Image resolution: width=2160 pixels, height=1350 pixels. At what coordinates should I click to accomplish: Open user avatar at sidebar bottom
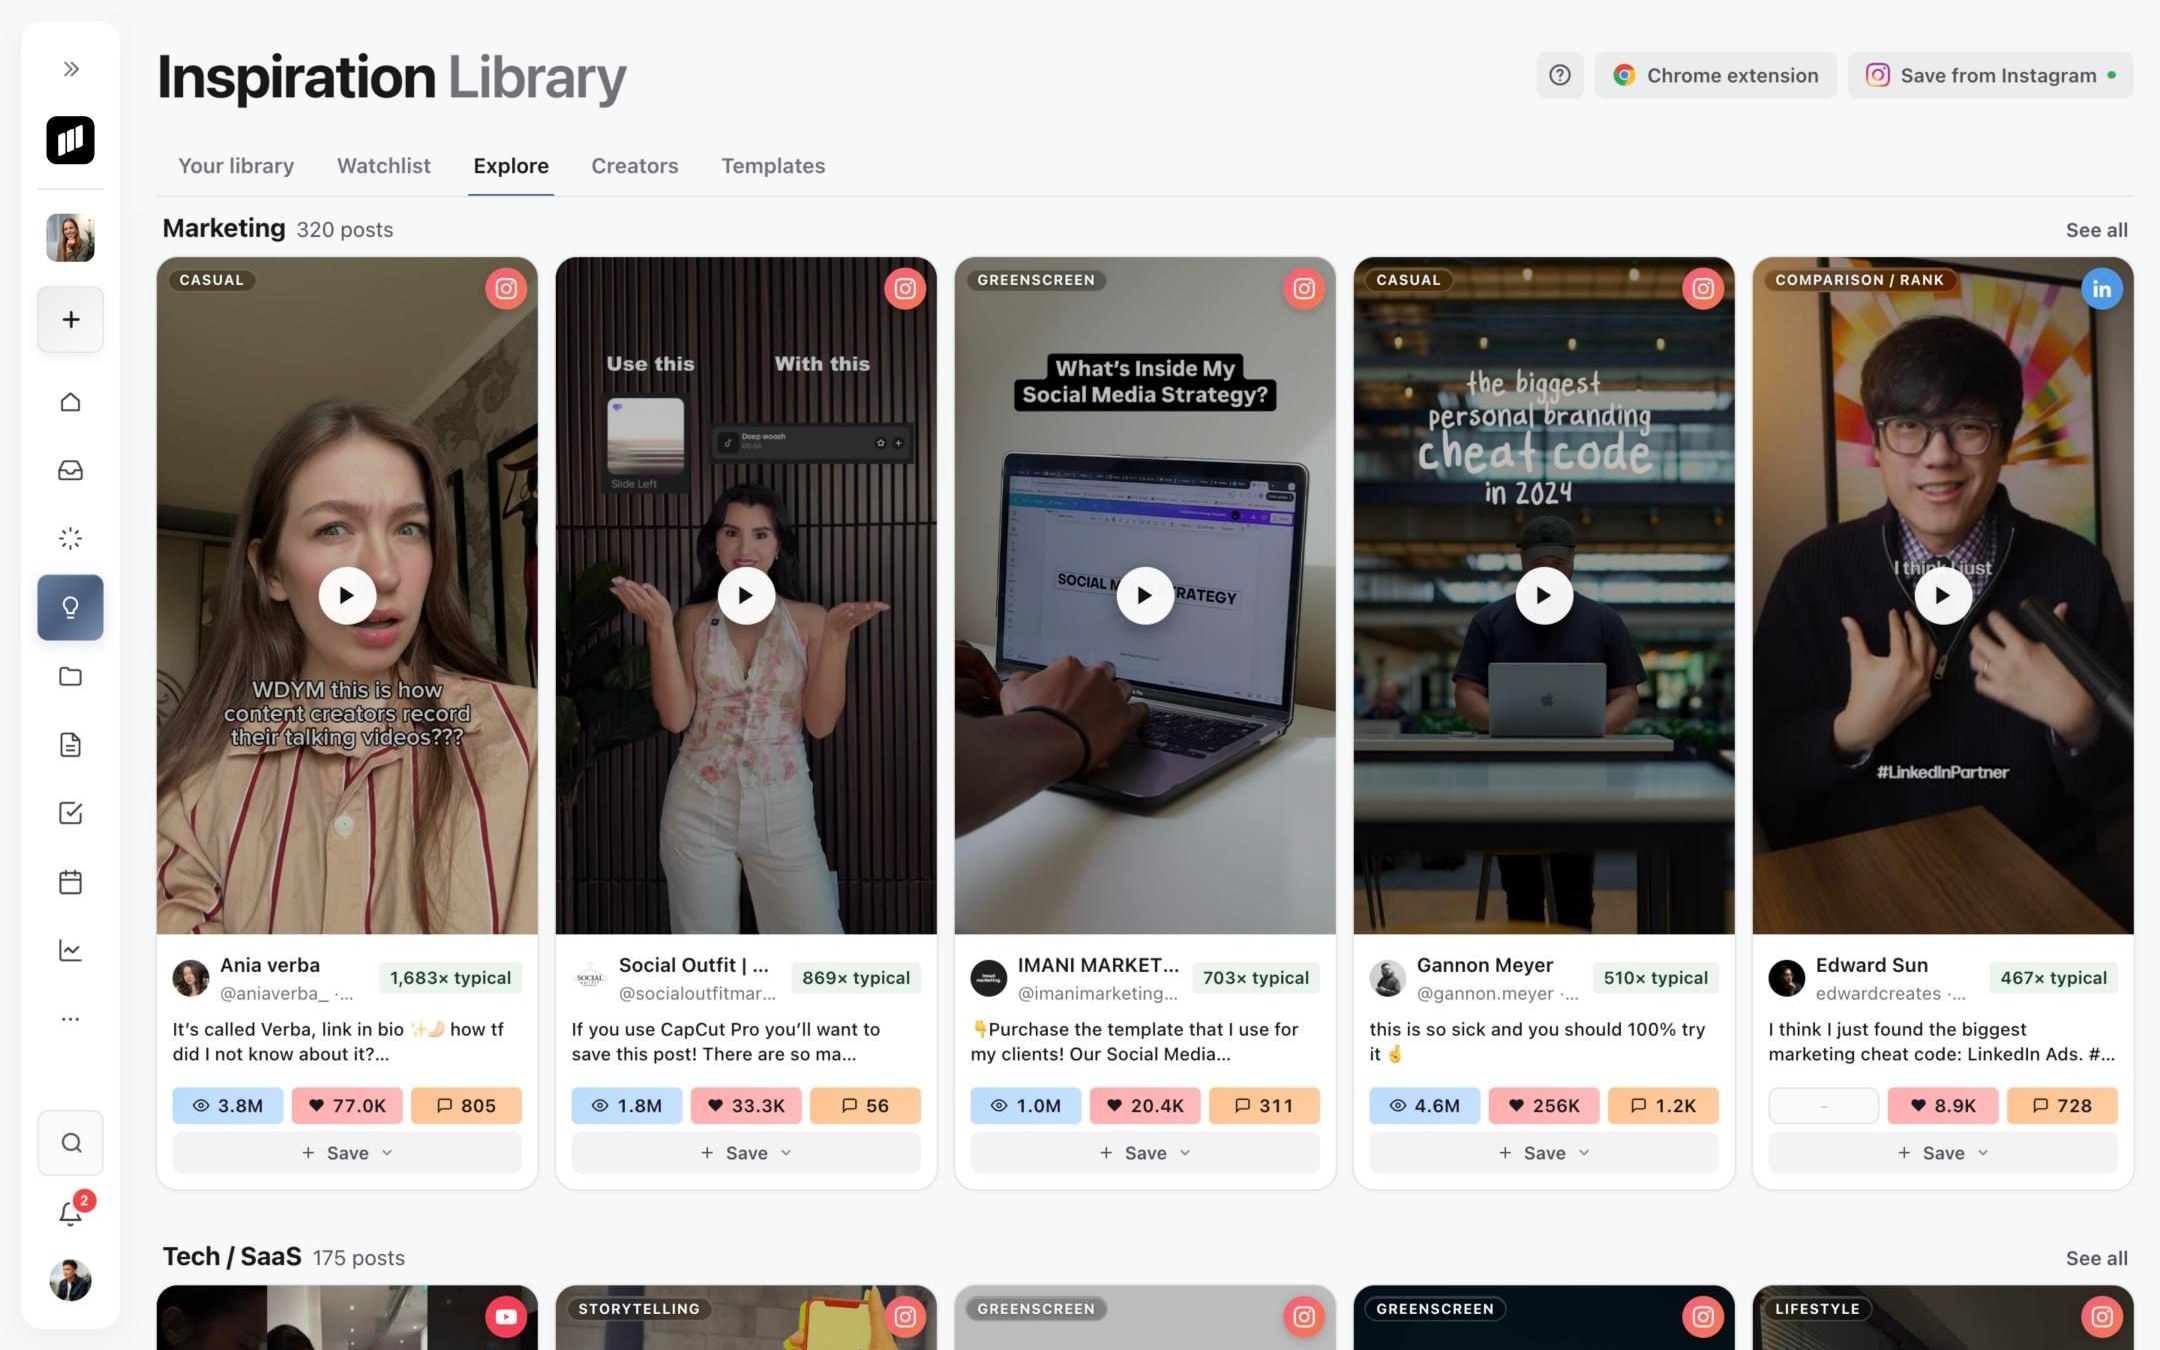pyautogui.click(x=70, y=1280)
